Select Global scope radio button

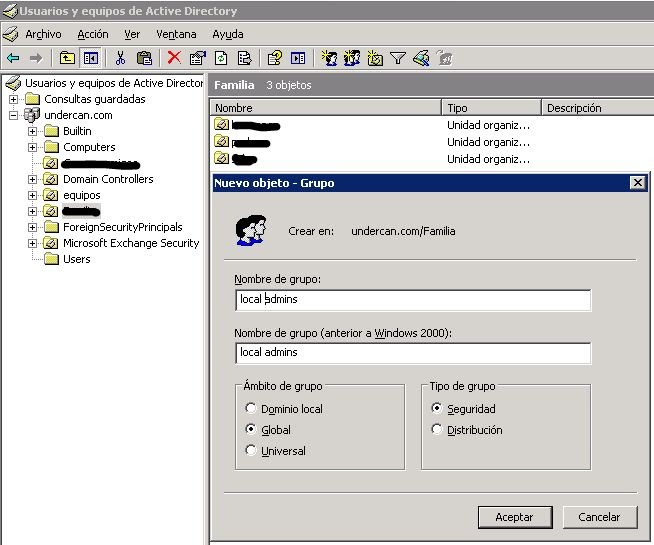[x=251, y=429]
